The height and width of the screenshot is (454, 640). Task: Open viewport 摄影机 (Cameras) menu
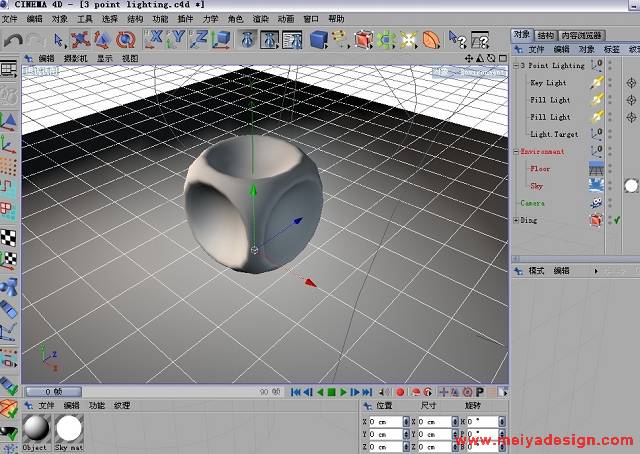tap(76, 58)
